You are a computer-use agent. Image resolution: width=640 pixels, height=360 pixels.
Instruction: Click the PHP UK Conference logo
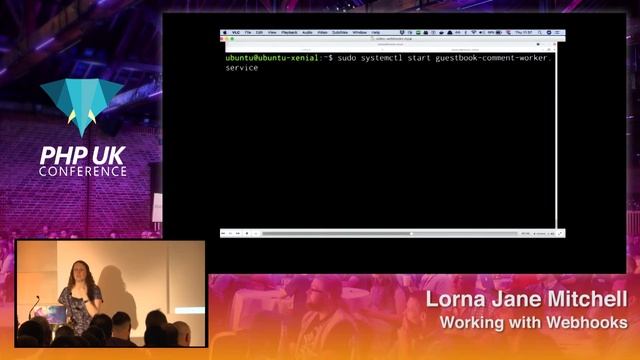click(x=82, y=127)
